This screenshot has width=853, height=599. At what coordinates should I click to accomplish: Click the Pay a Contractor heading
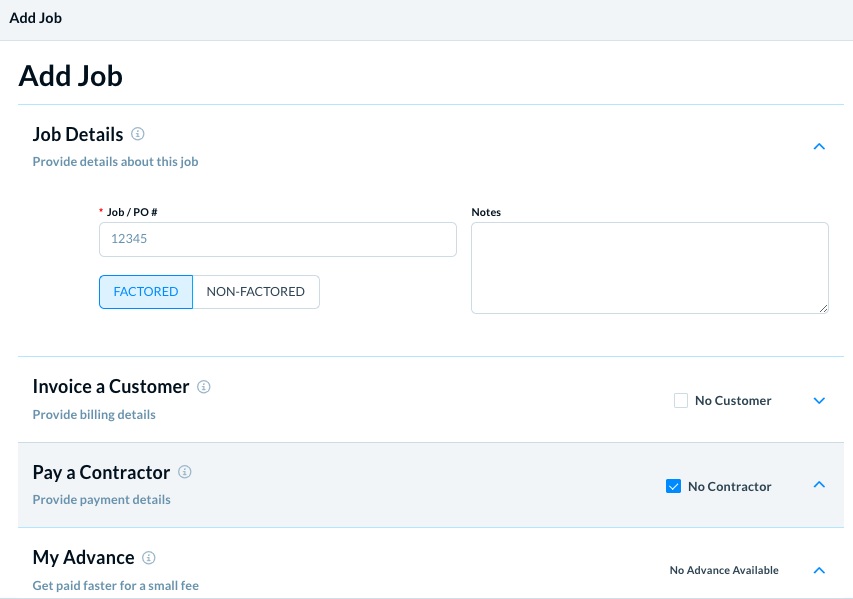(x=101, y=472)
